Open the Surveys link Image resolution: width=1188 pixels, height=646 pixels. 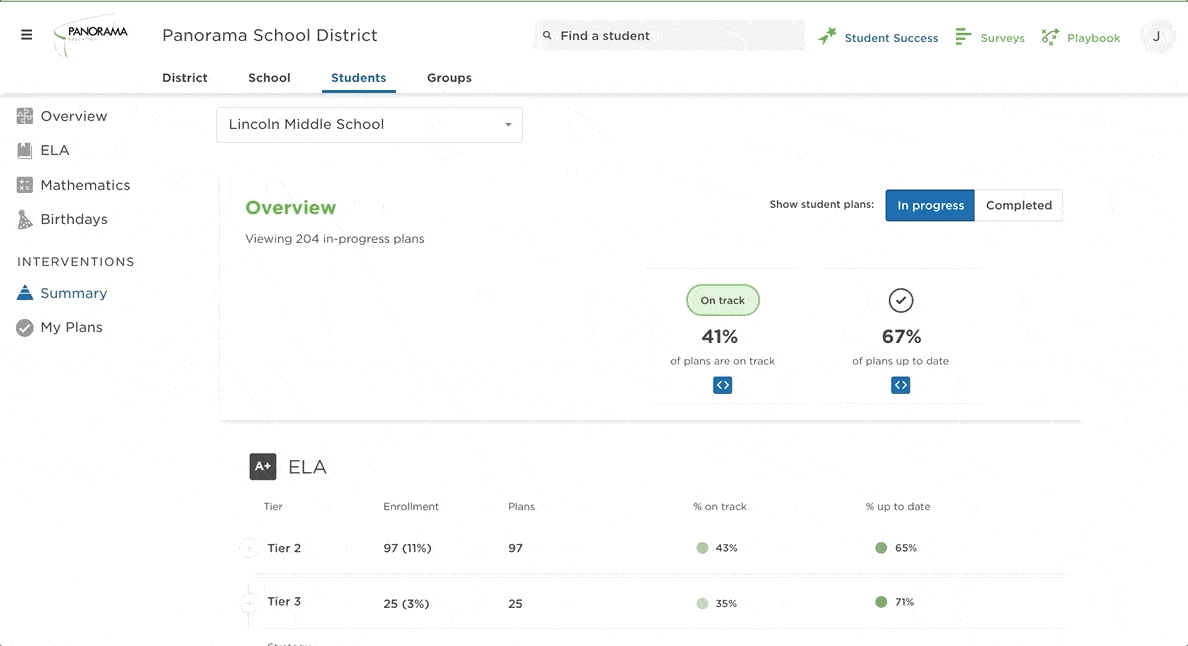(x=1002, y=38)
